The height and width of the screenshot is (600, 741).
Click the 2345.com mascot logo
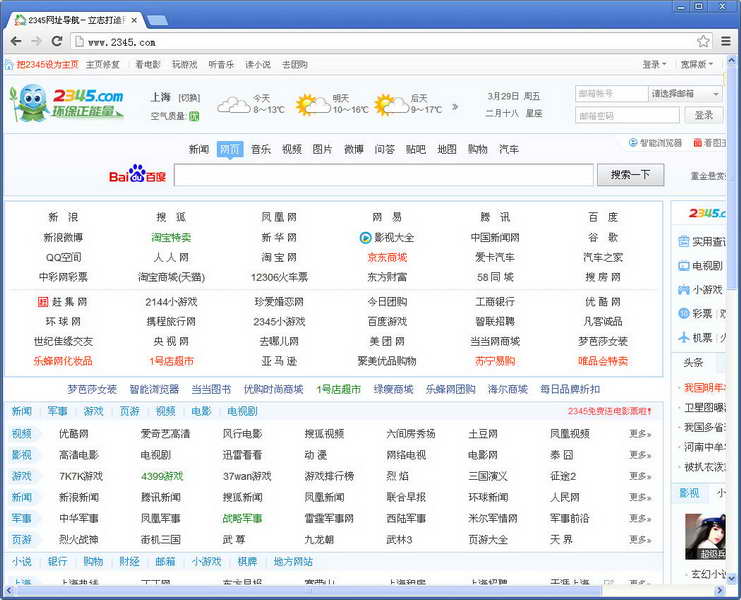(66, 103)
